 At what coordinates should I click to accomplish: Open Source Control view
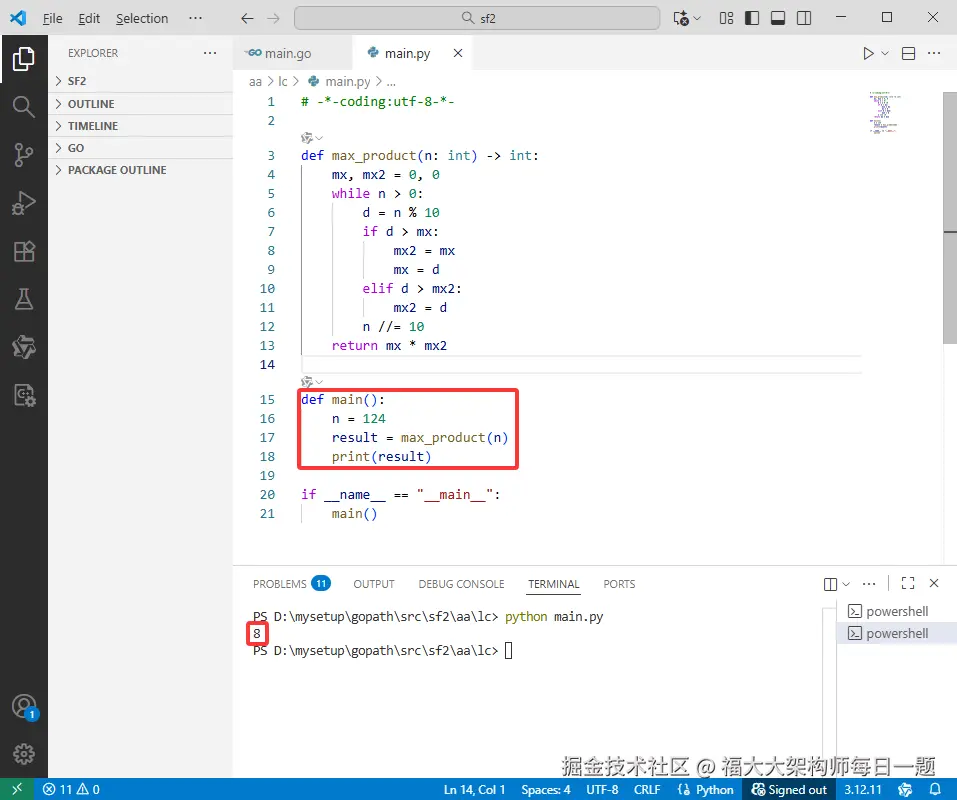(24, 155)
